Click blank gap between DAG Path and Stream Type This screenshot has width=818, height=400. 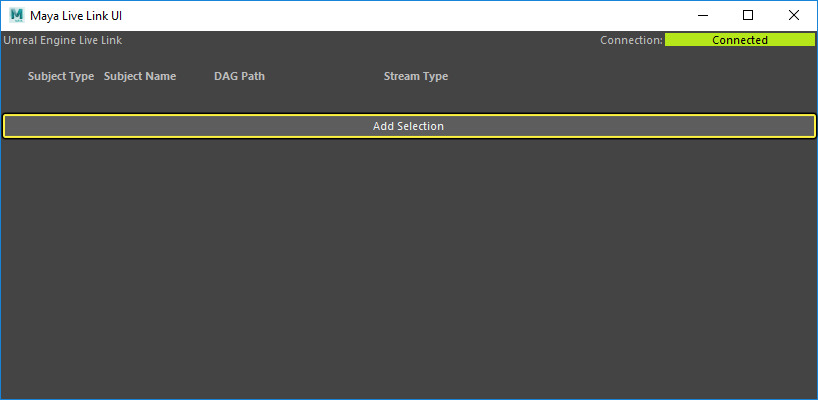pyautogui.click(x=325, y=76)
